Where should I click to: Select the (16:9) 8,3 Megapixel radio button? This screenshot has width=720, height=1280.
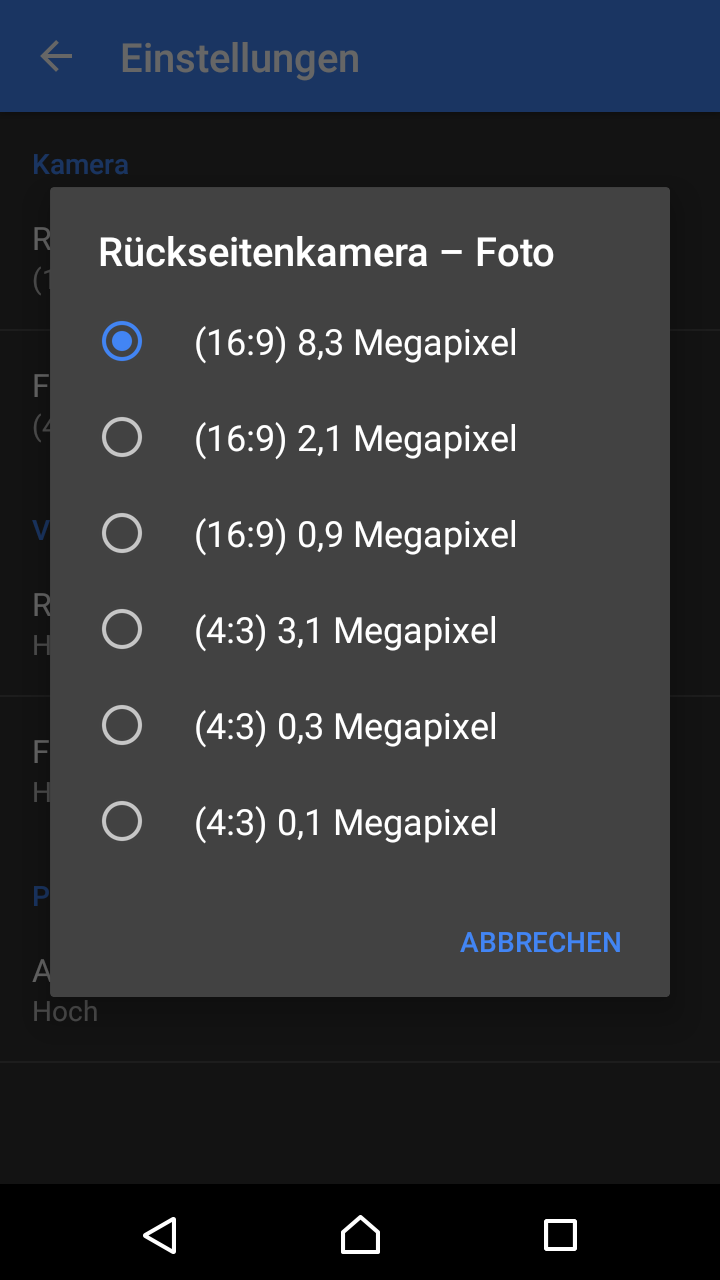coord(122,342)
